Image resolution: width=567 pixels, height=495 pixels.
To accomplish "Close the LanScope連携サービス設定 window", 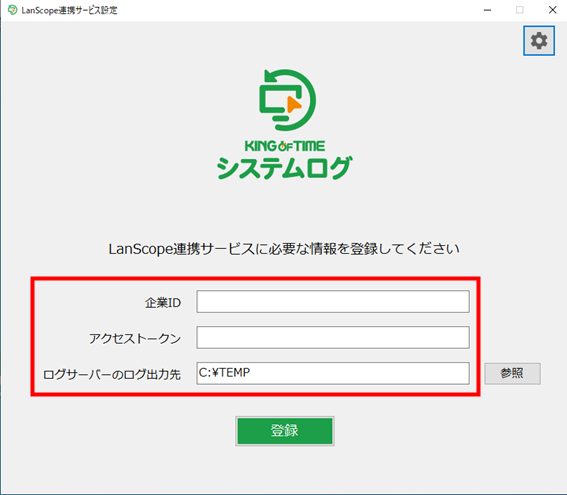I will click(x=552, y=10).
